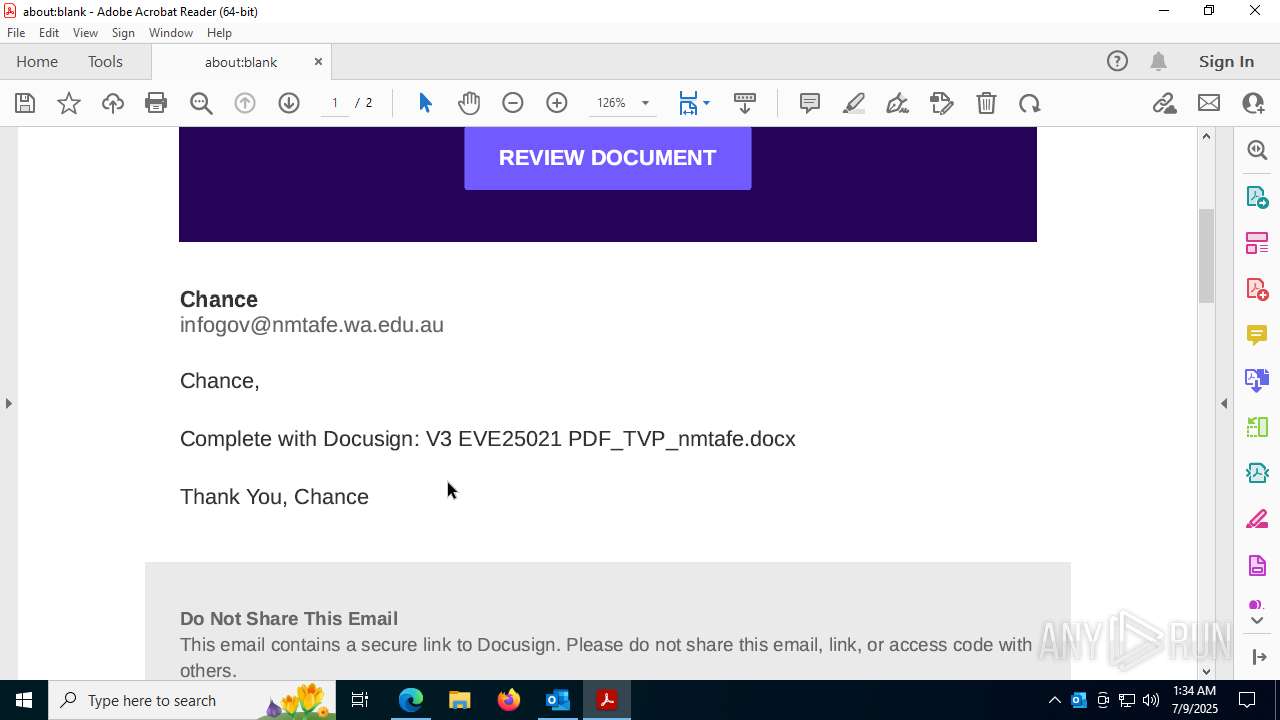Add a sticky note comment
1280x720 pixels.
click(x=810, y=103)
